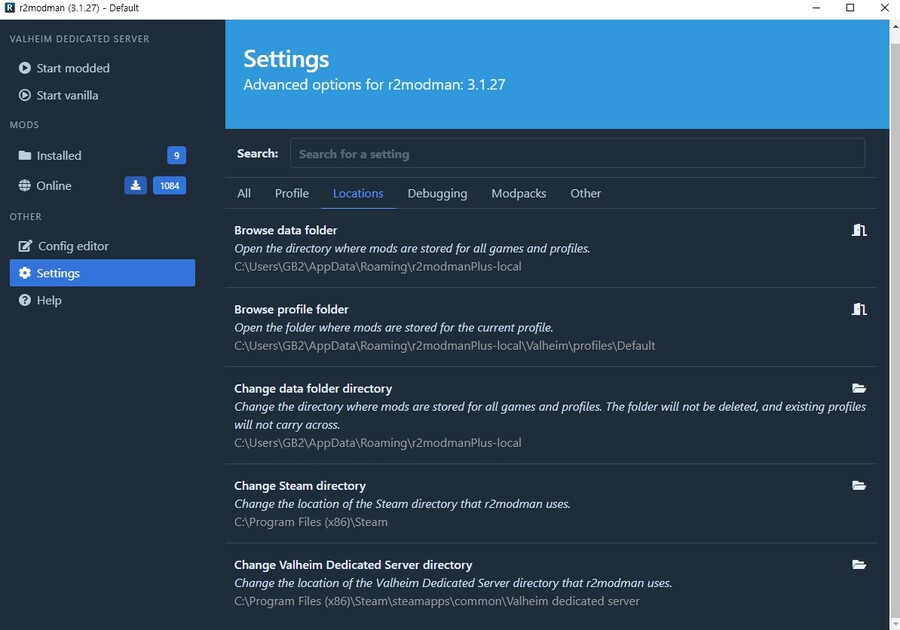The height and width of the screenshot is (630, 900).
Task: Select the Debugging tab
Action: pyautogui.click(x=437, y=193)
